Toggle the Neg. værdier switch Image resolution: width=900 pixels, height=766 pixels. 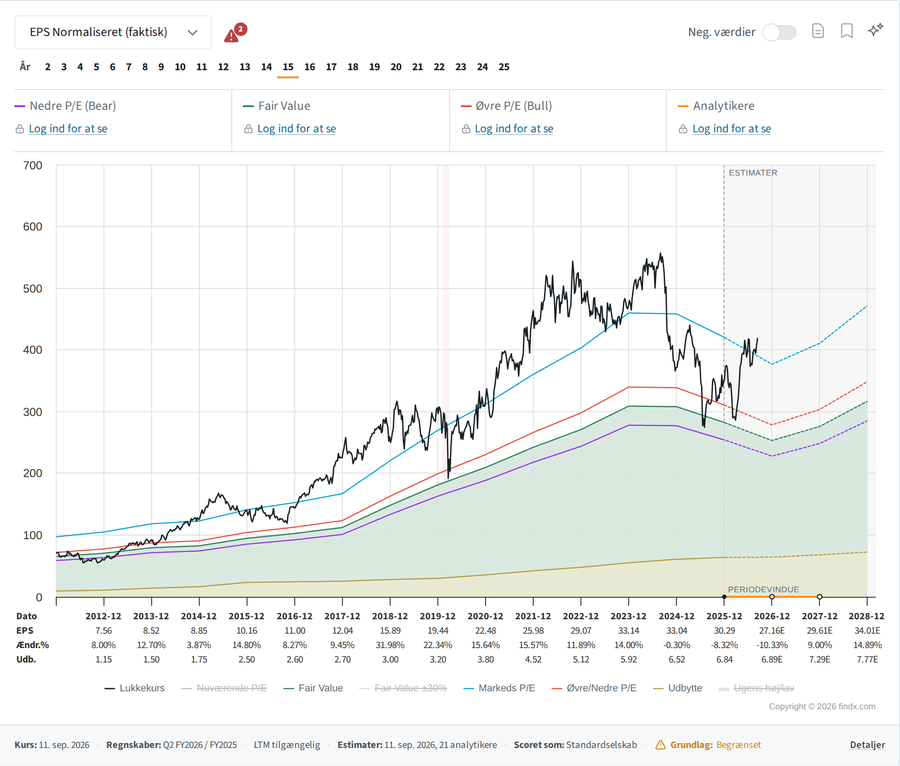tap(779, 32)
